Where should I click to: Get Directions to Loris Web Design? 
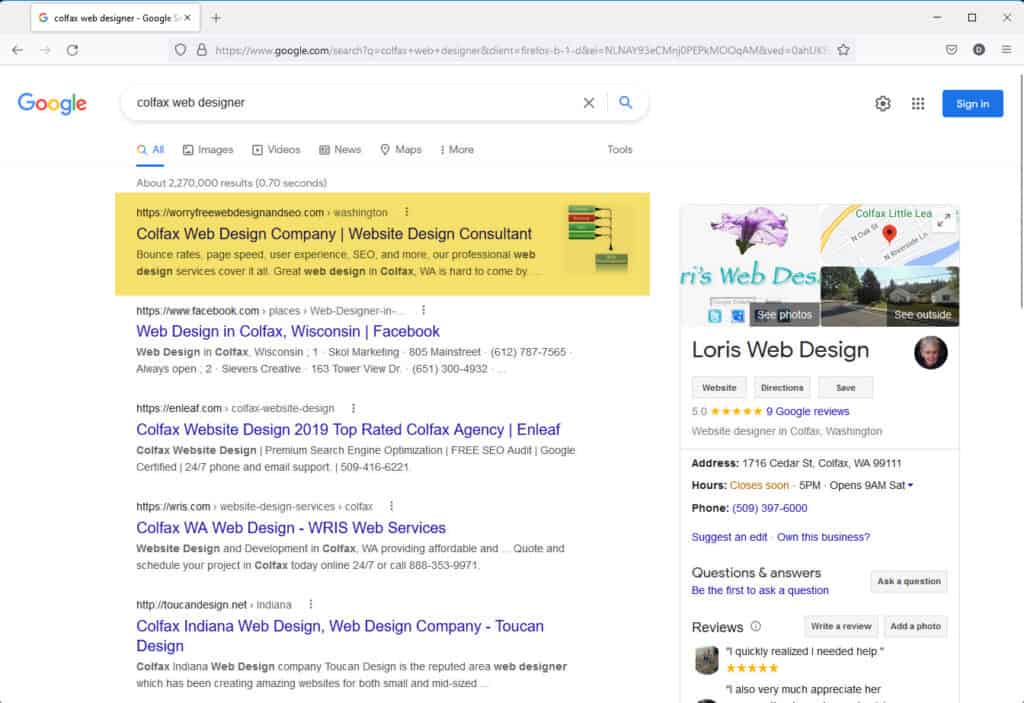pos(782,387)
